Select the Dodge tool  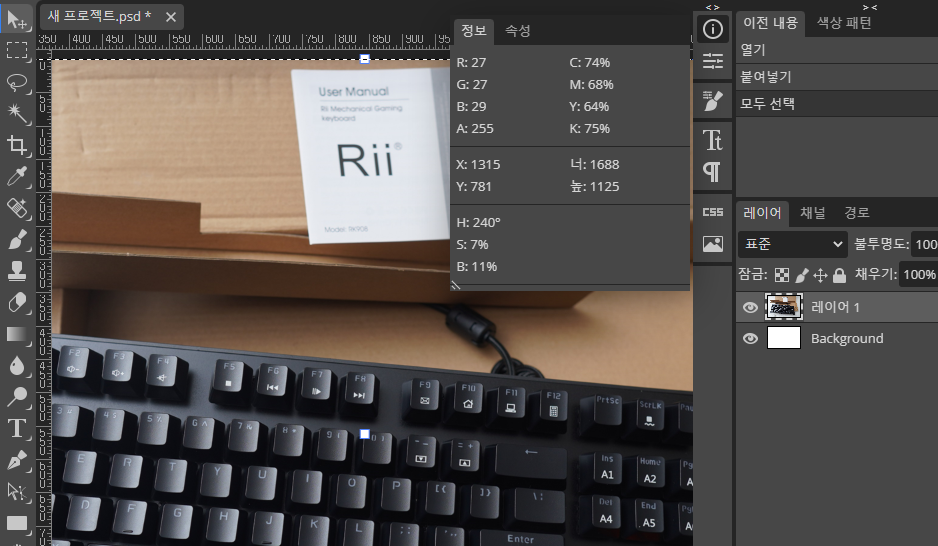click(x=17, y=396)
